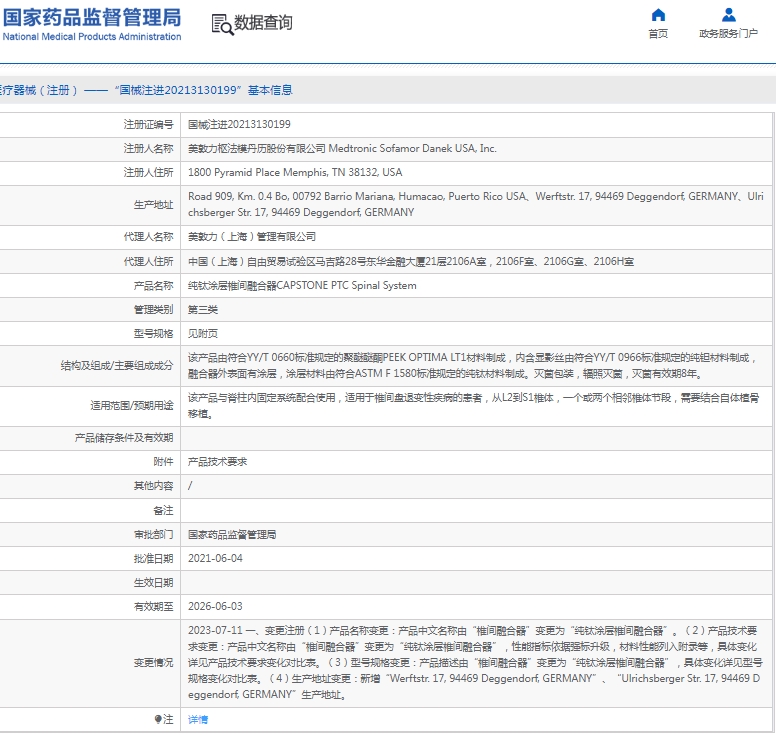Click structure text mentioning PEEK OPTIMA LT1
Image resolution: width=776 pixels, height=735 pixels.
point(473,365)
